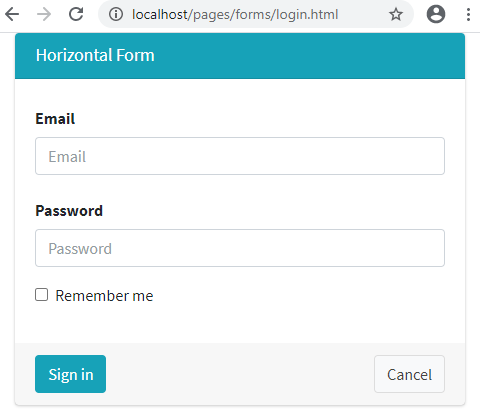Screen dimensions: 480x418
Task: Click the Remember me label text
Action: pos(104,296)
